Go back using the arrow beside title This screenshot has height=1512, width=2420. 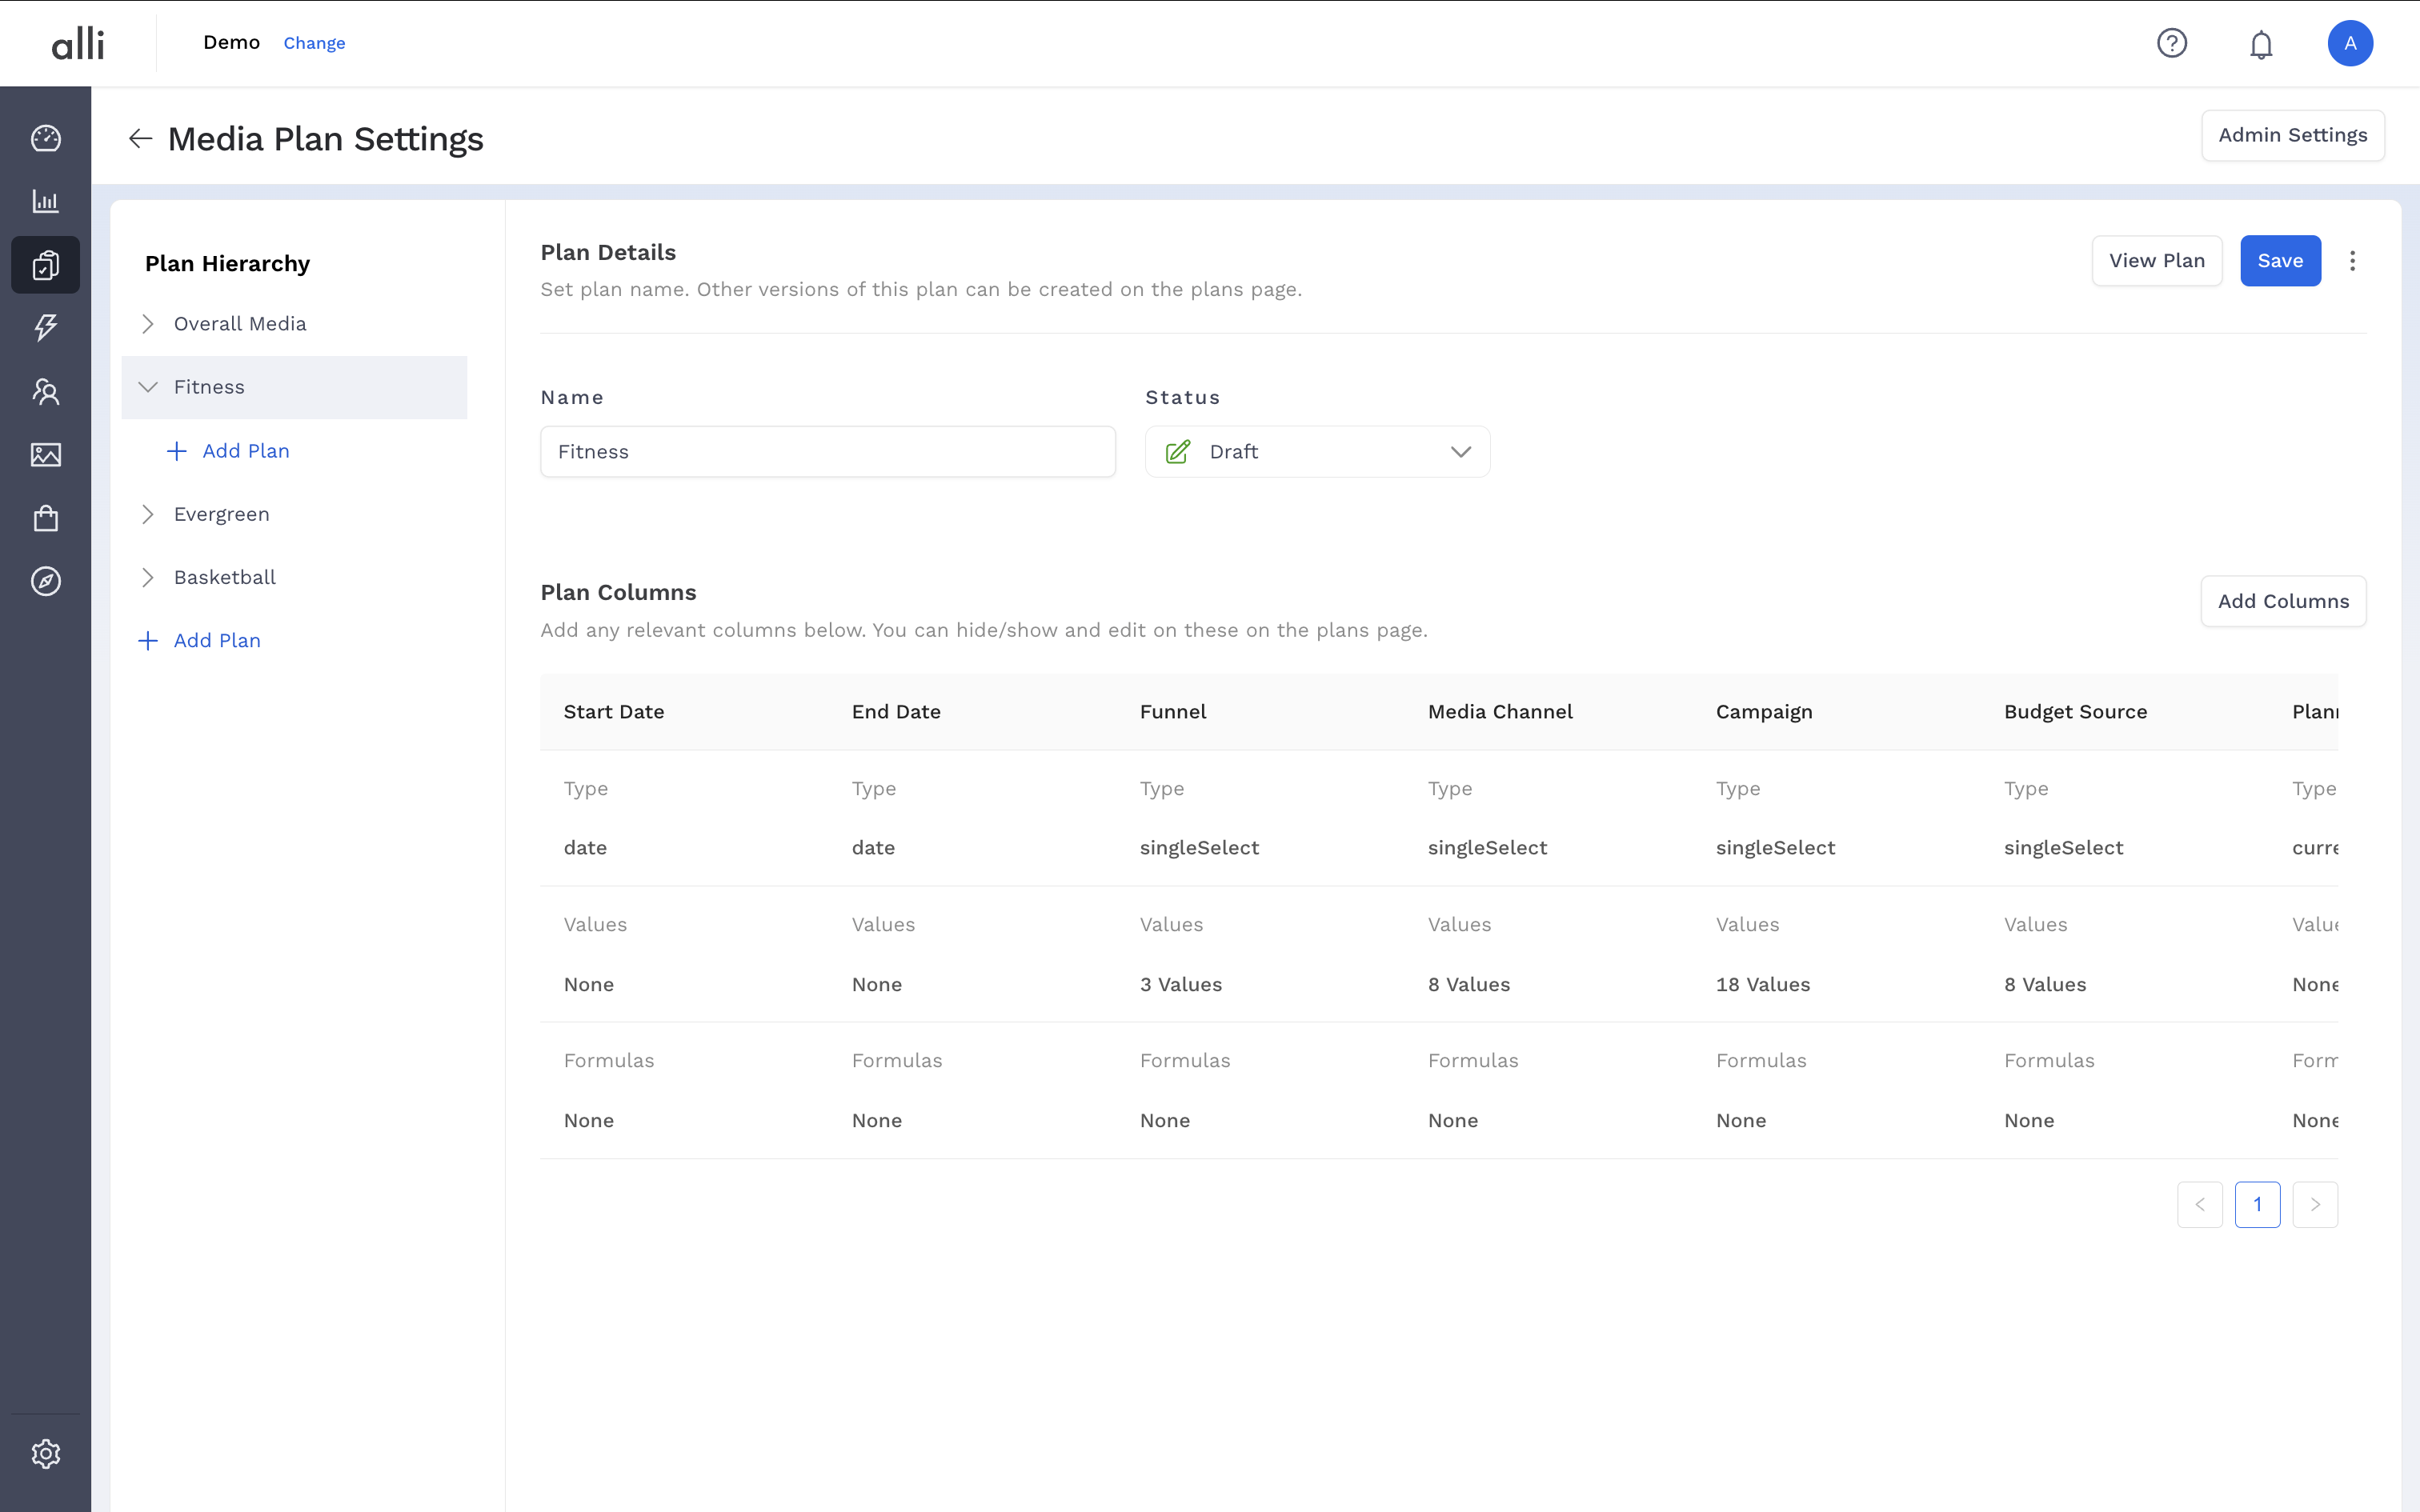click(140, 139)
